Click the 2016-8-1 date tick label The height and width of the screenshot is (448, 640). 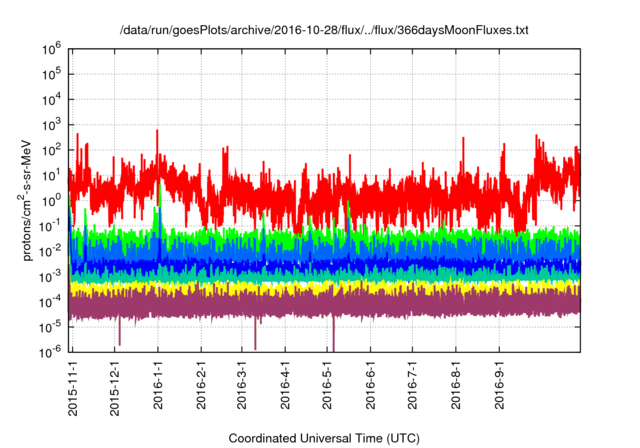456,386
